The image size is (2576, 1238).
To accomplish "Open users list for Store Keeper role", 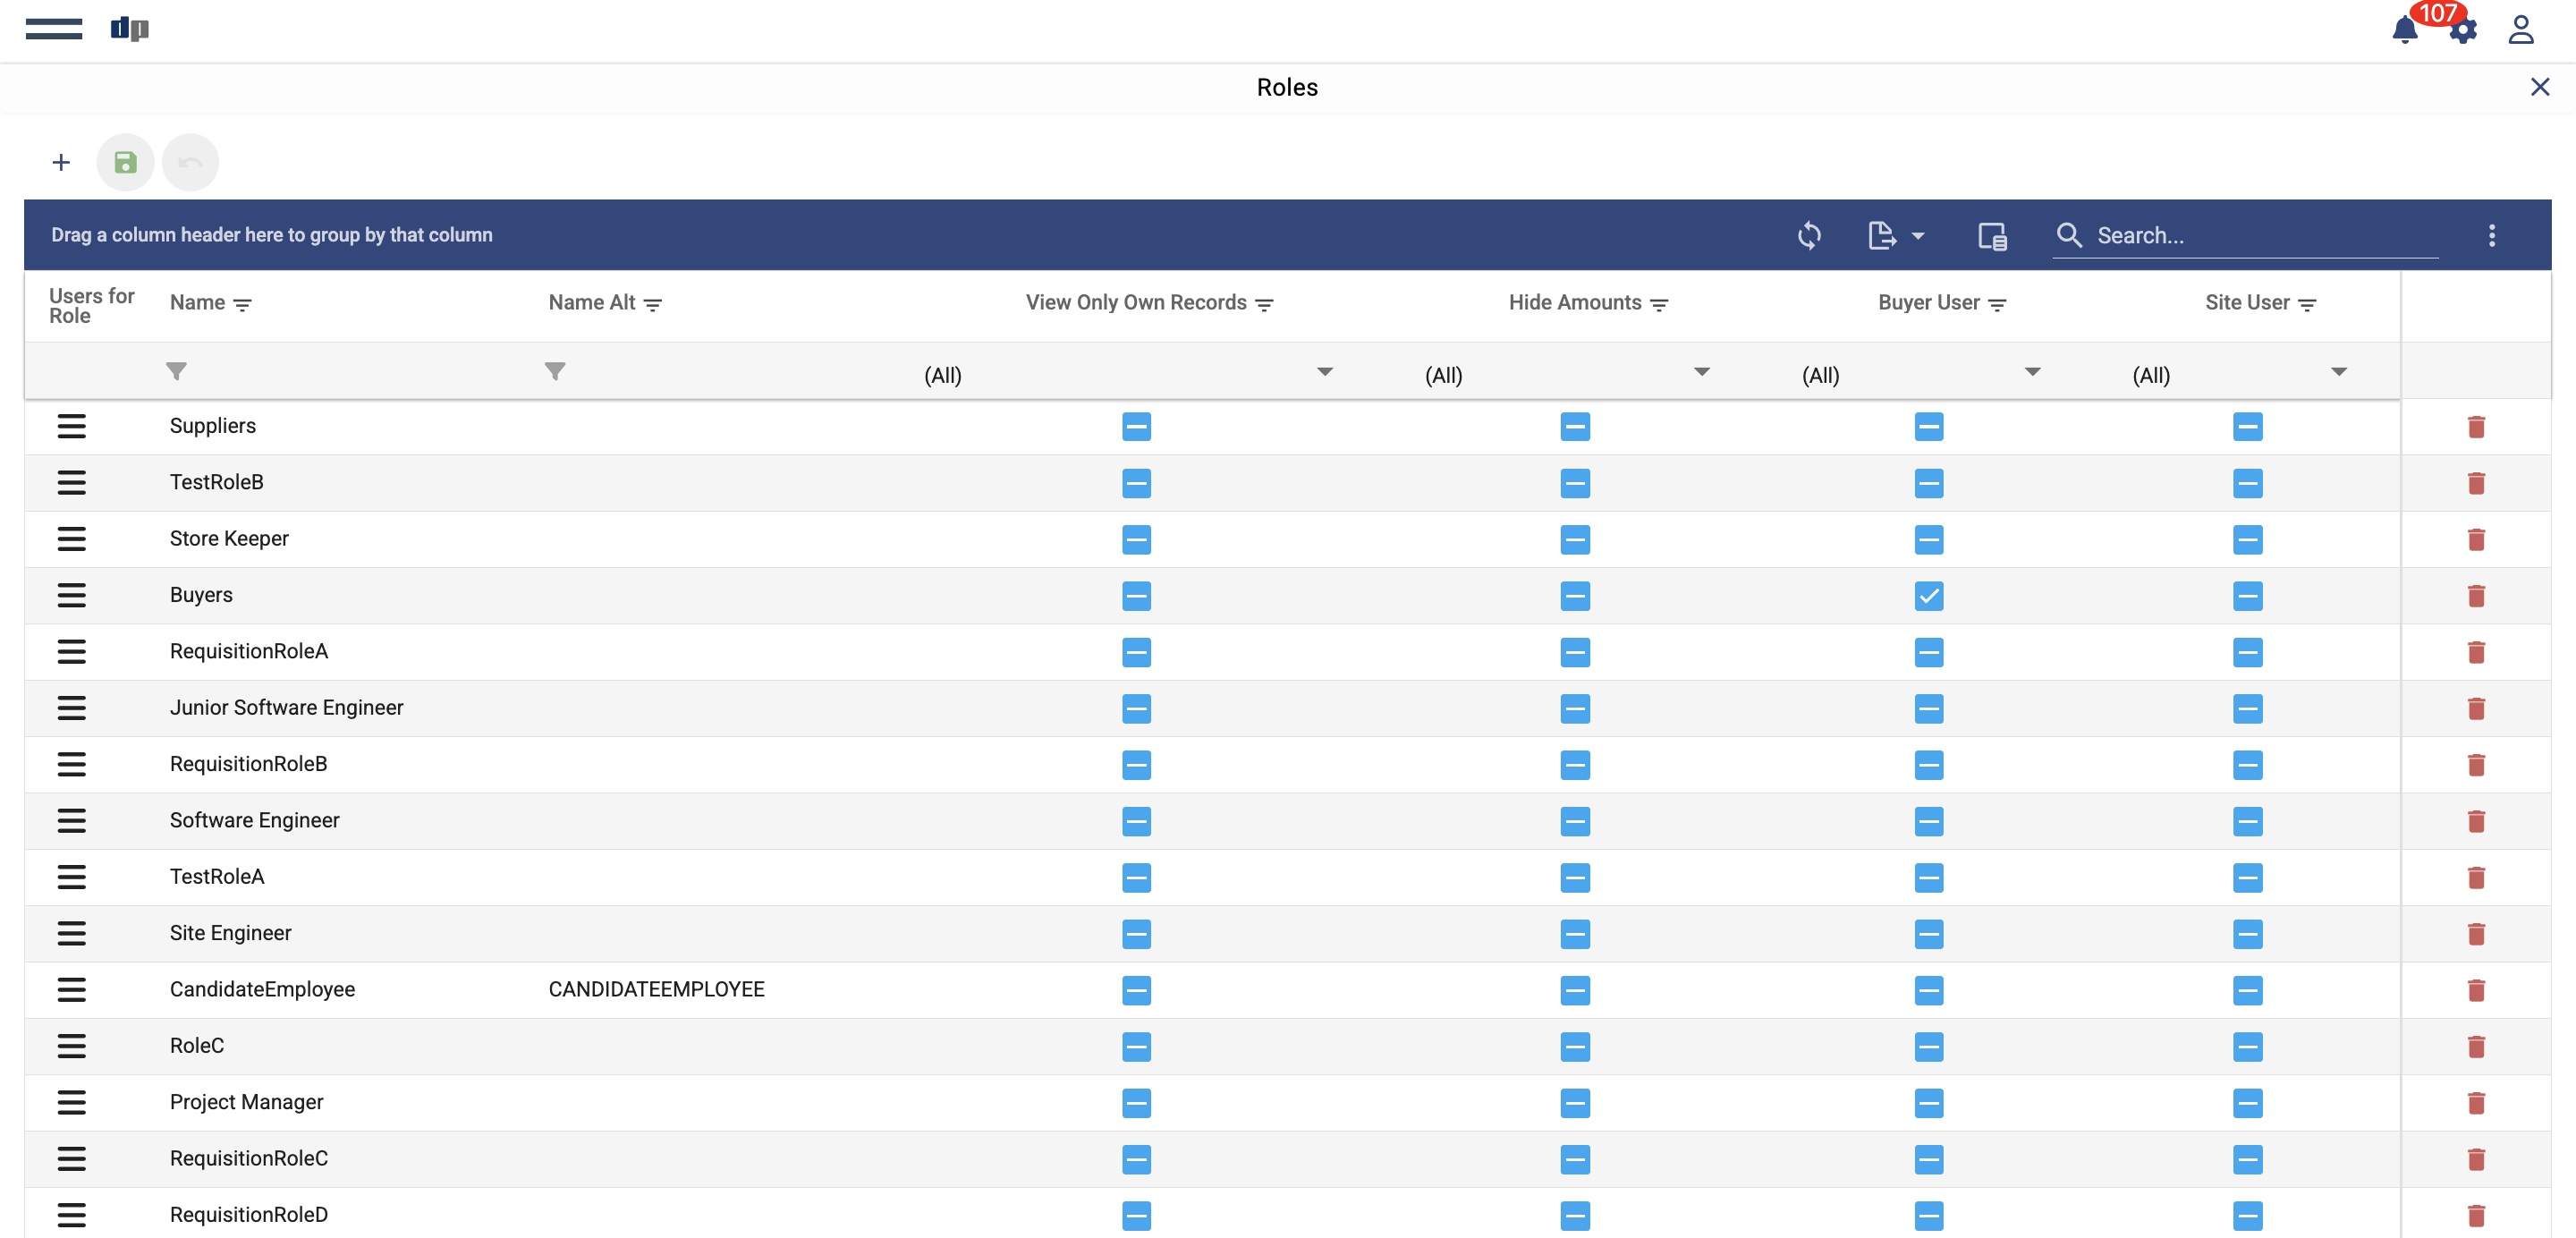I will click(x=71, y=539).
